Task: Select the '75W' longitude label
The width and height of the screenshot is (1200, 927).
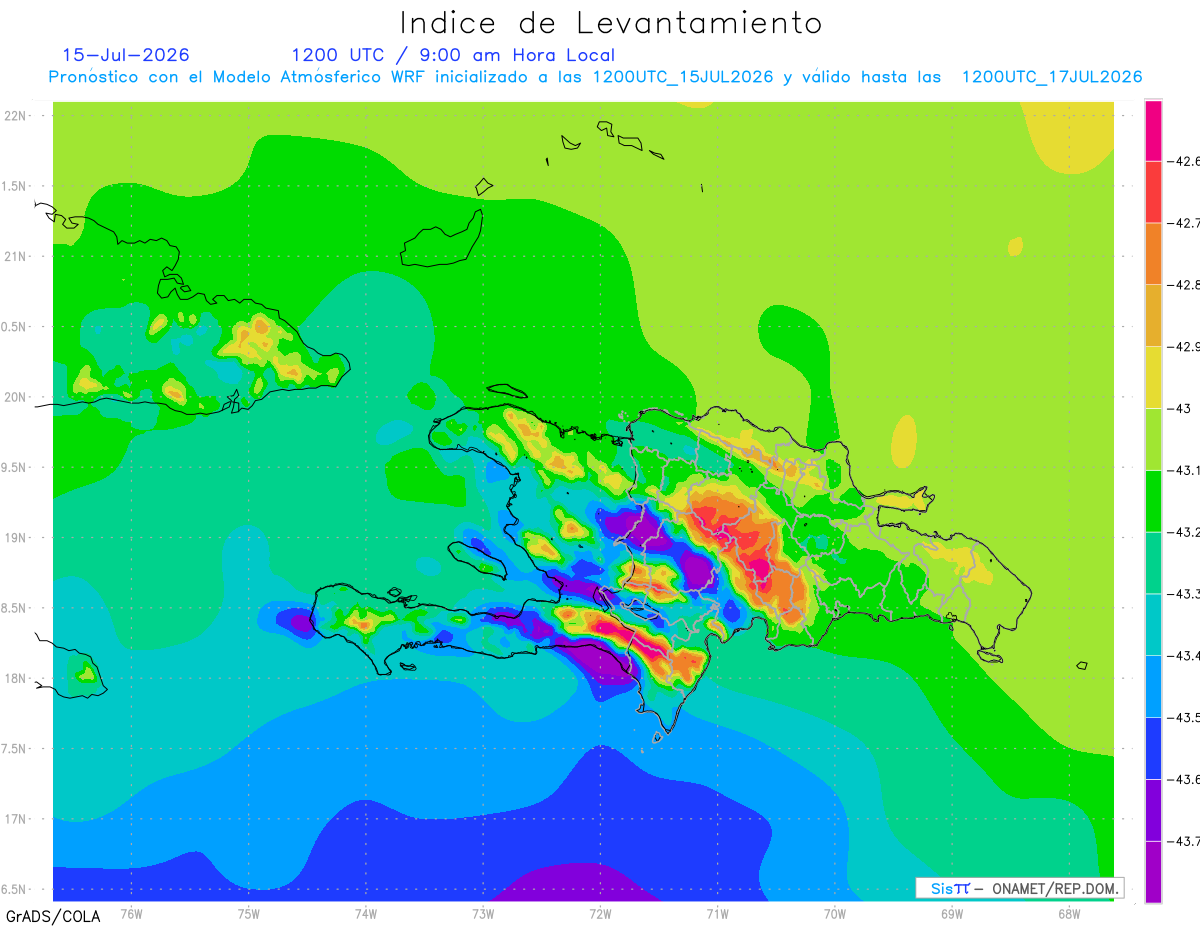Action: point(249,913)
